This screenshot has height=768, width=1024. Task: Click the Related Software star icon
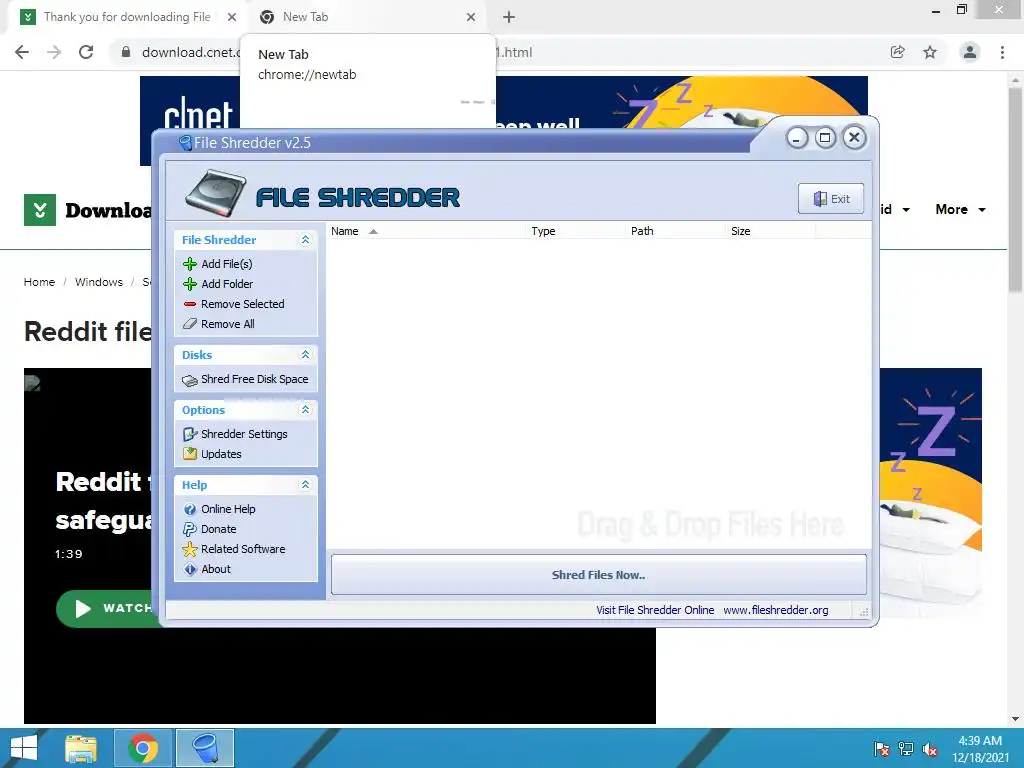coord(190,549)
